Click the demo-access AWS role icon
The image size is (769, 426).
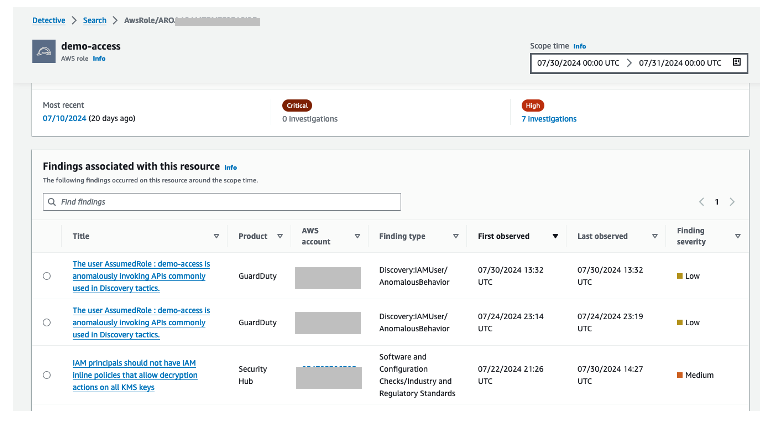point(44,51)
